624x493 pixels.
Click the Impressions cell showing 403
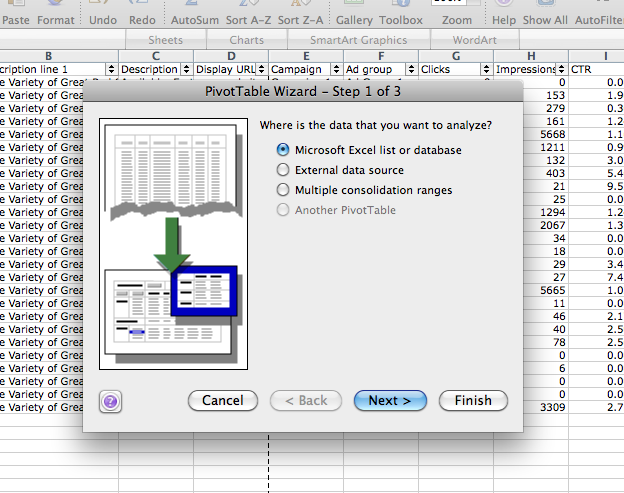[546, 173]
